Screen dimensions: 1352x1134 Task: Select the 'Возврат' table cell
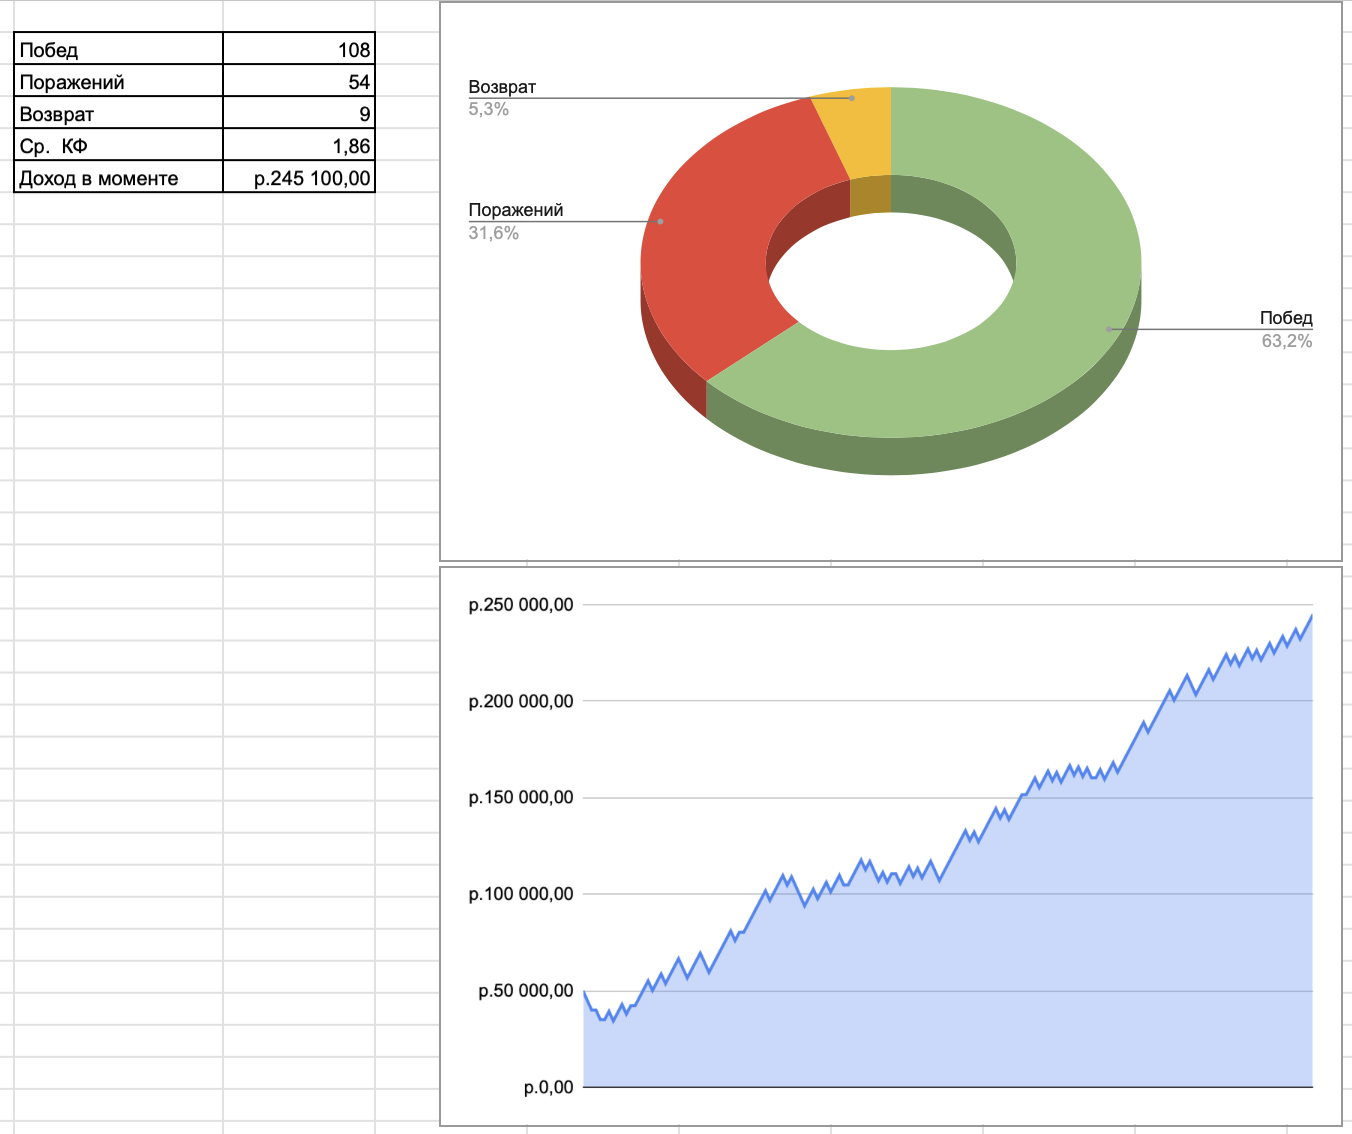point(118,113)
